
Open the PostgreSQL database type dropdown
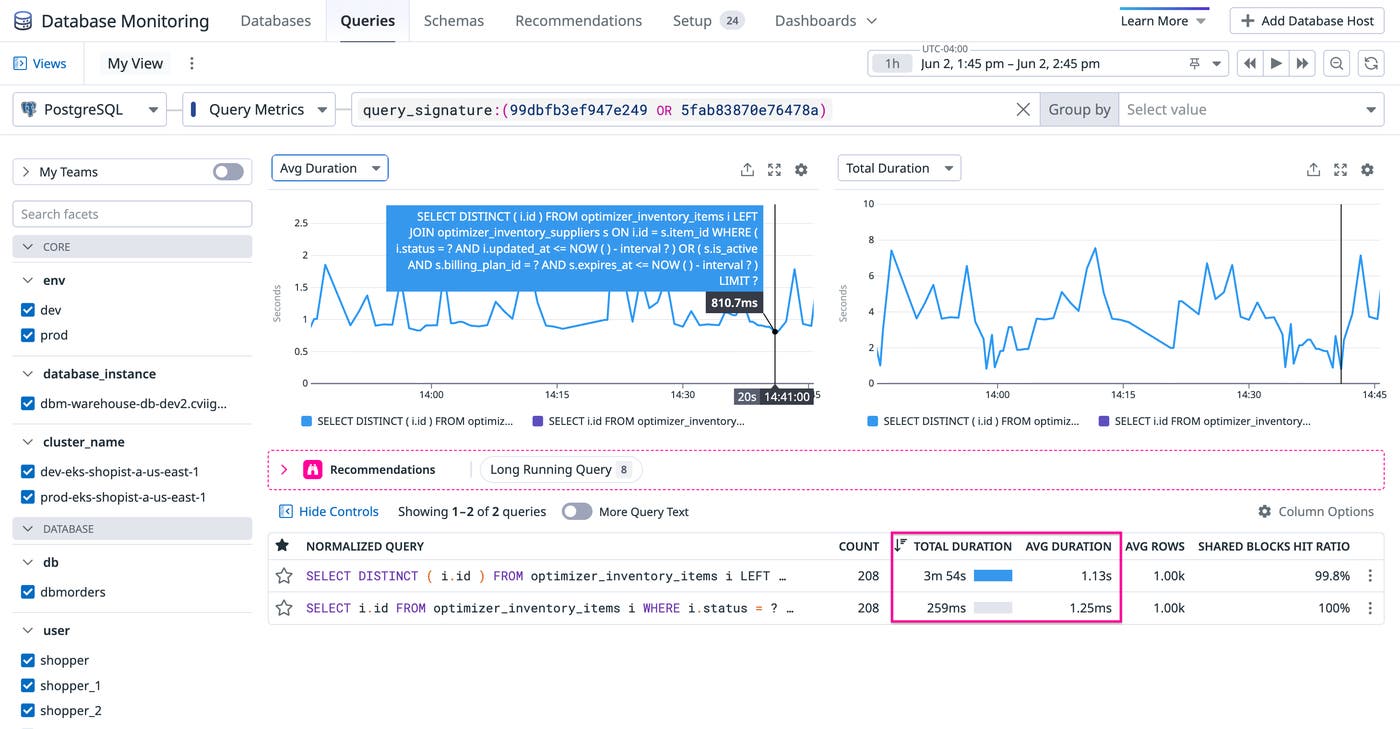(89, 110)
